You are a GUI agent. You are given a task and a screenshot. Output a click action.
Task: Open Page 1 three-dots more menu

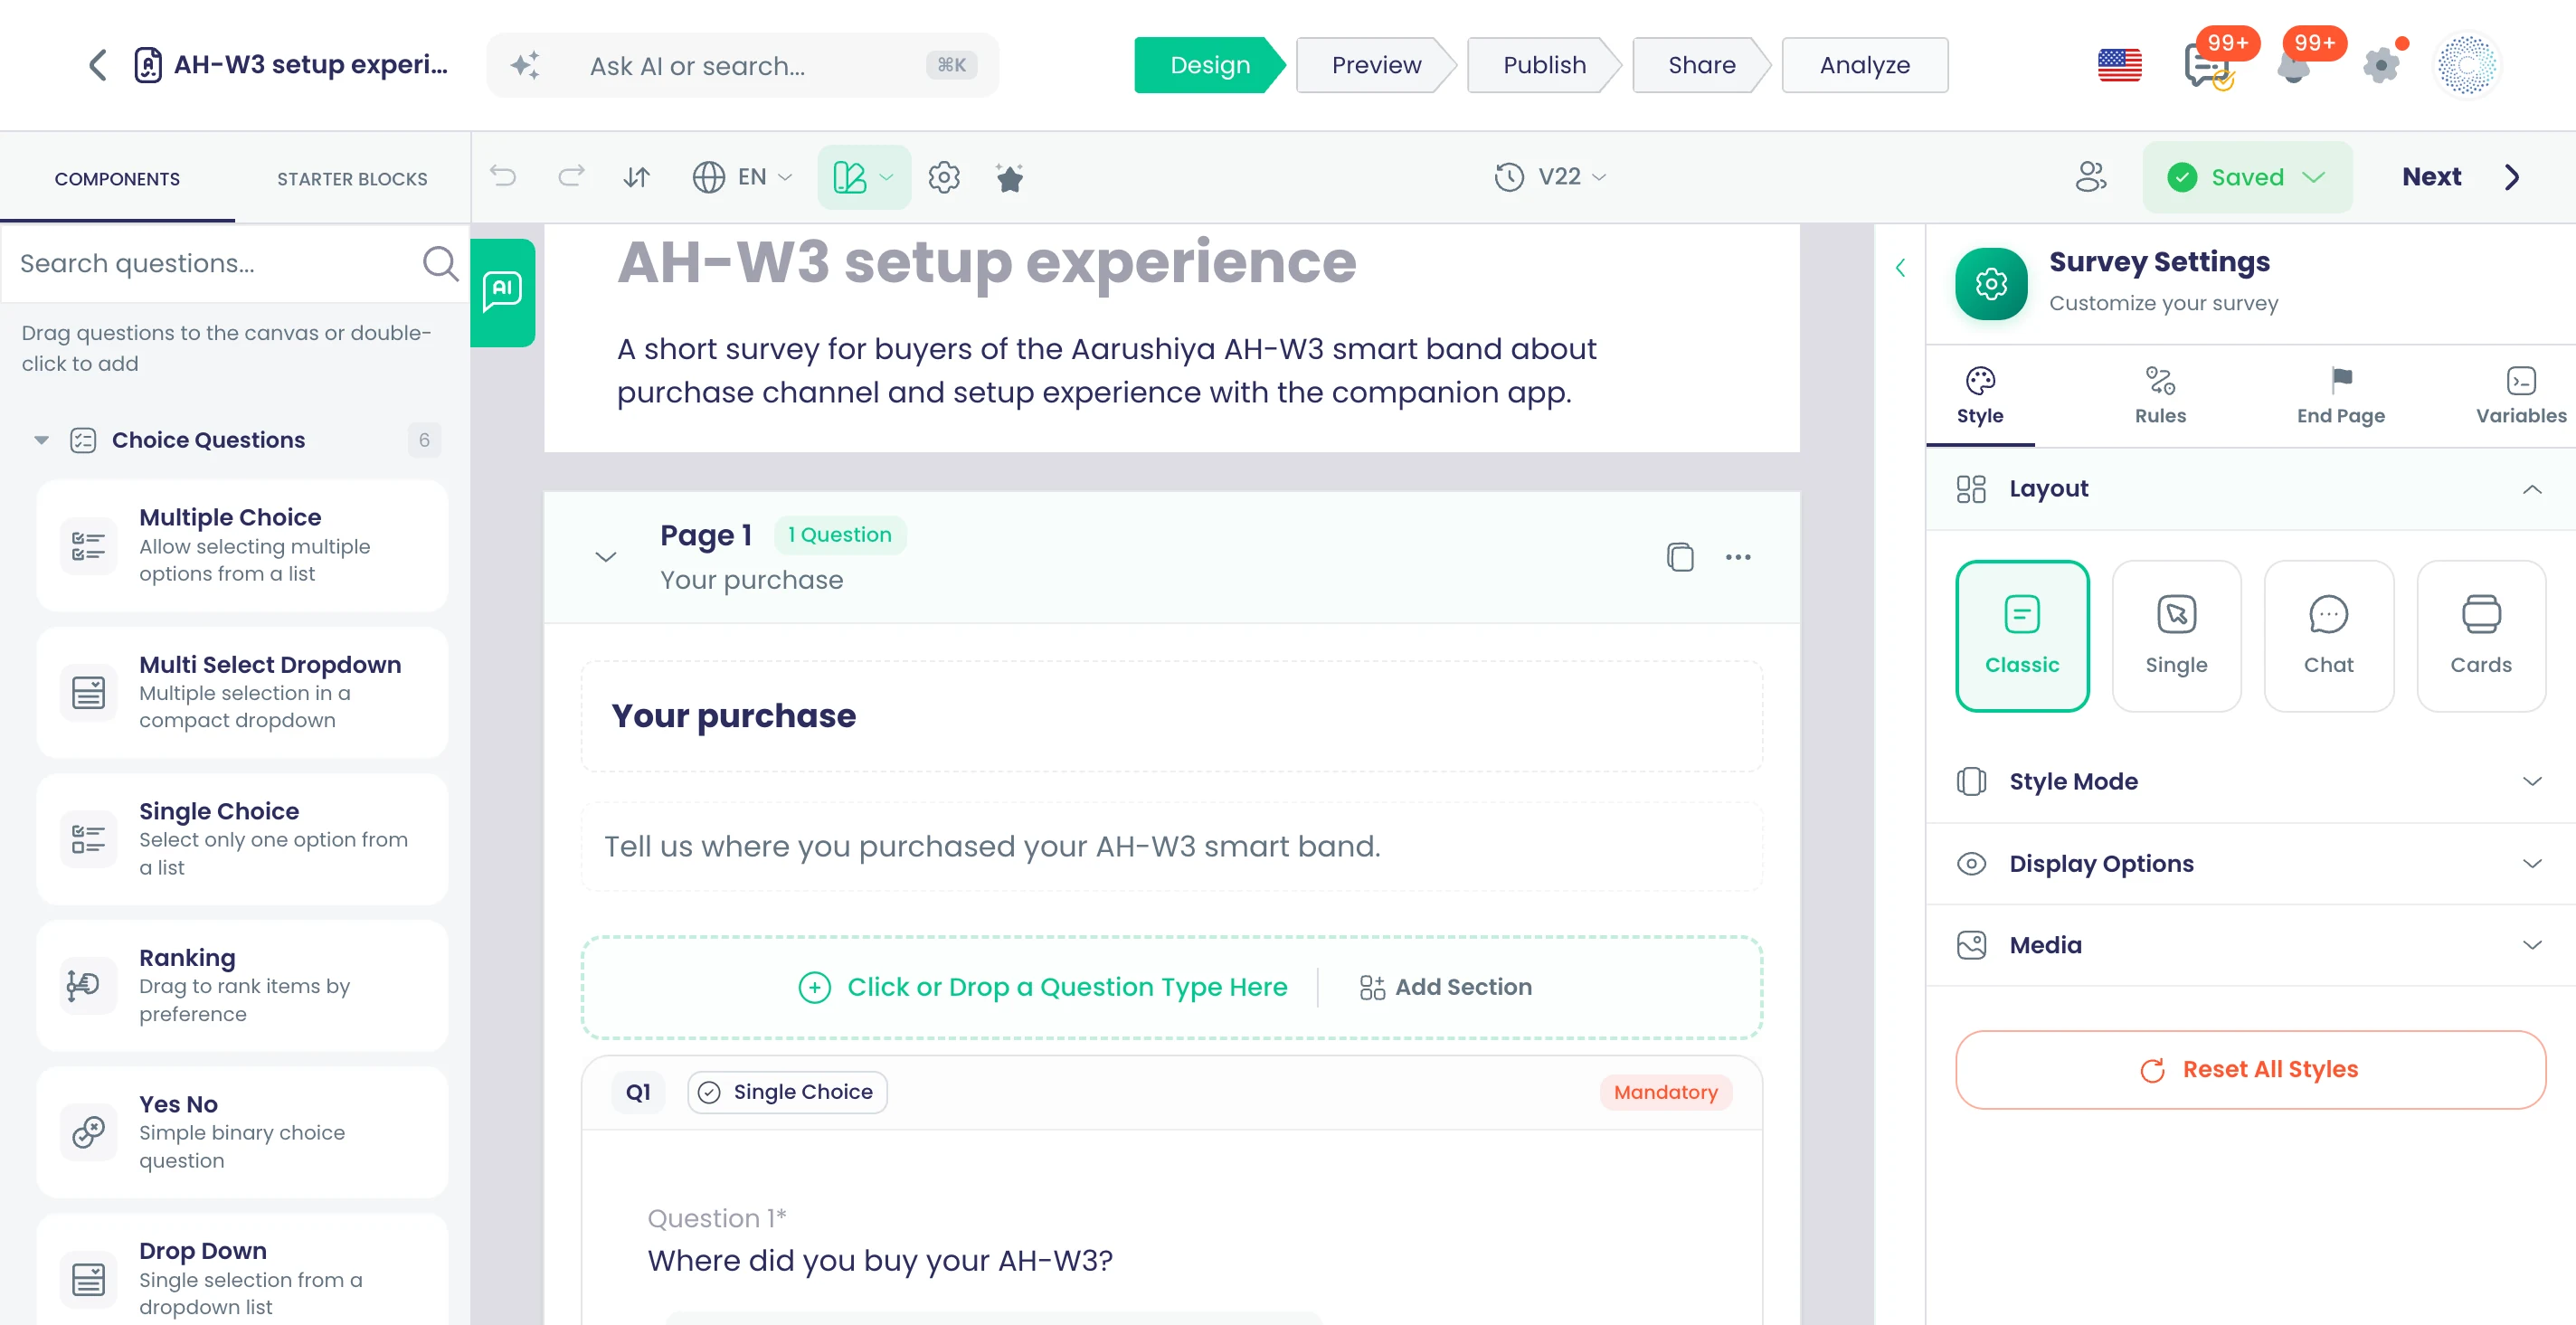1738,557
